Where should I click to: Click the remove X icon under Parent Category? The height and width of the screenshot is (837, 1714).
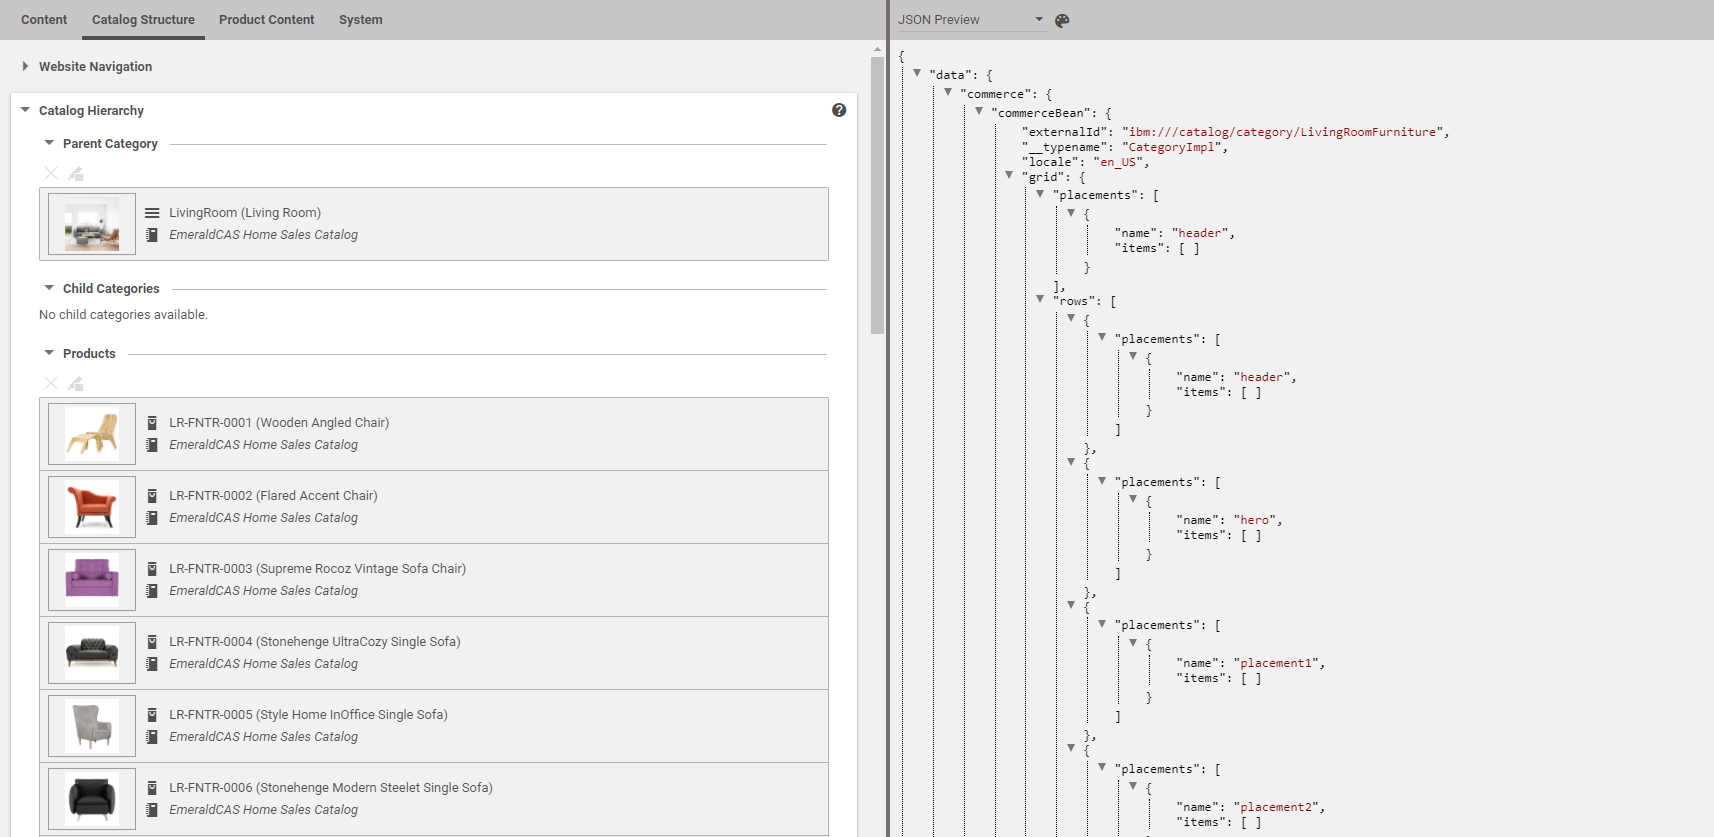coord(51,174)
